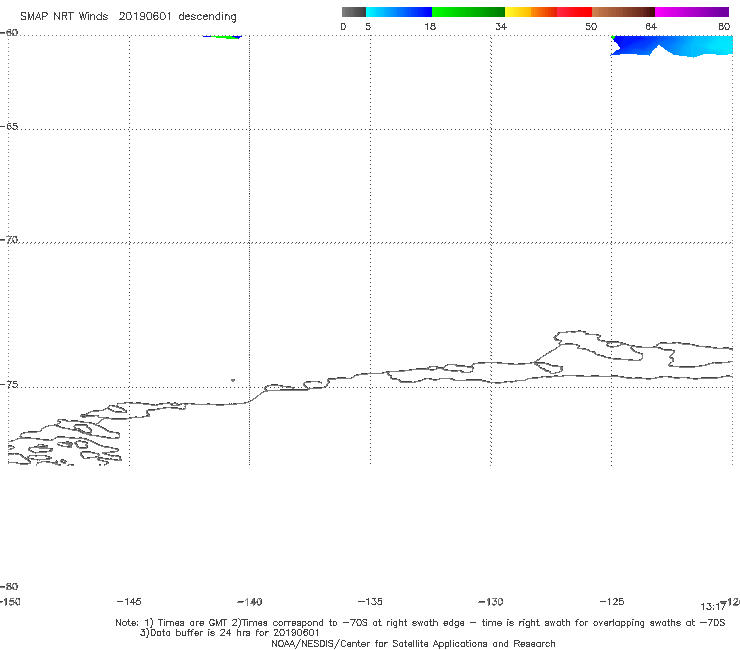Click the NOAA/NESDIS credit line
This screenshot has width=740, height=650.
(413, 643)
